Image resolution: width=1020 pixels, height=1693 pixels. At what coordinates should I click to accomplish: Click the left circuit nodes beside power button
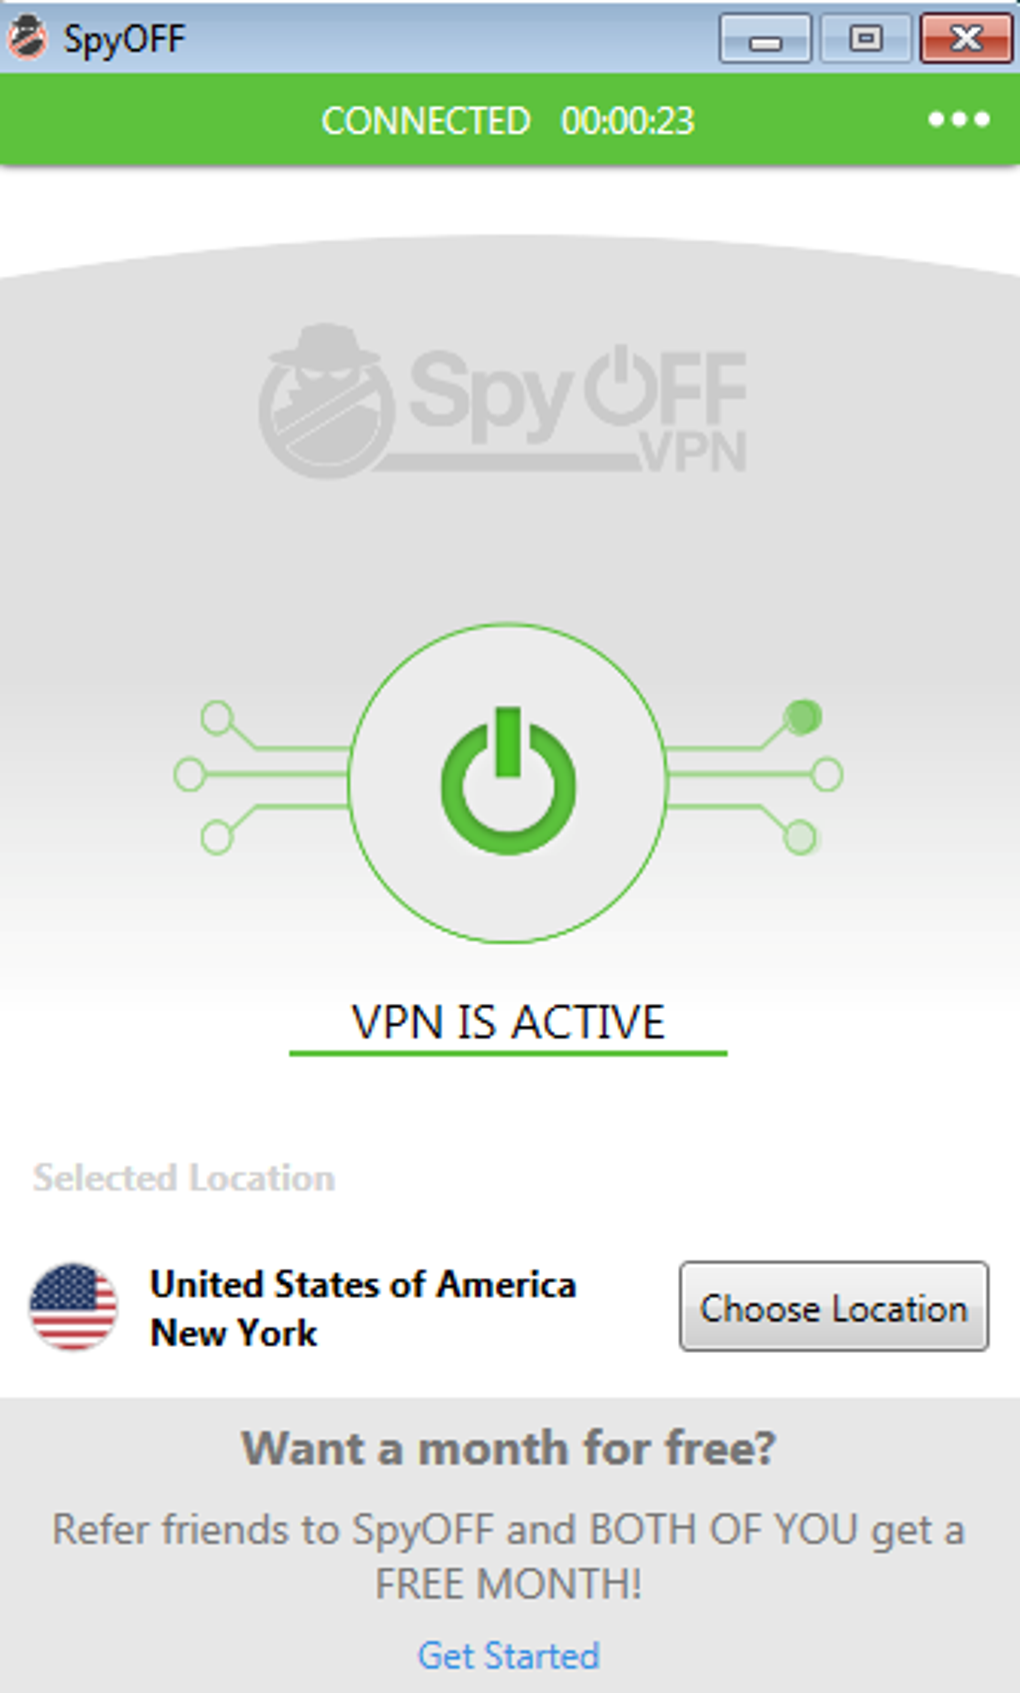pos(215,775)
